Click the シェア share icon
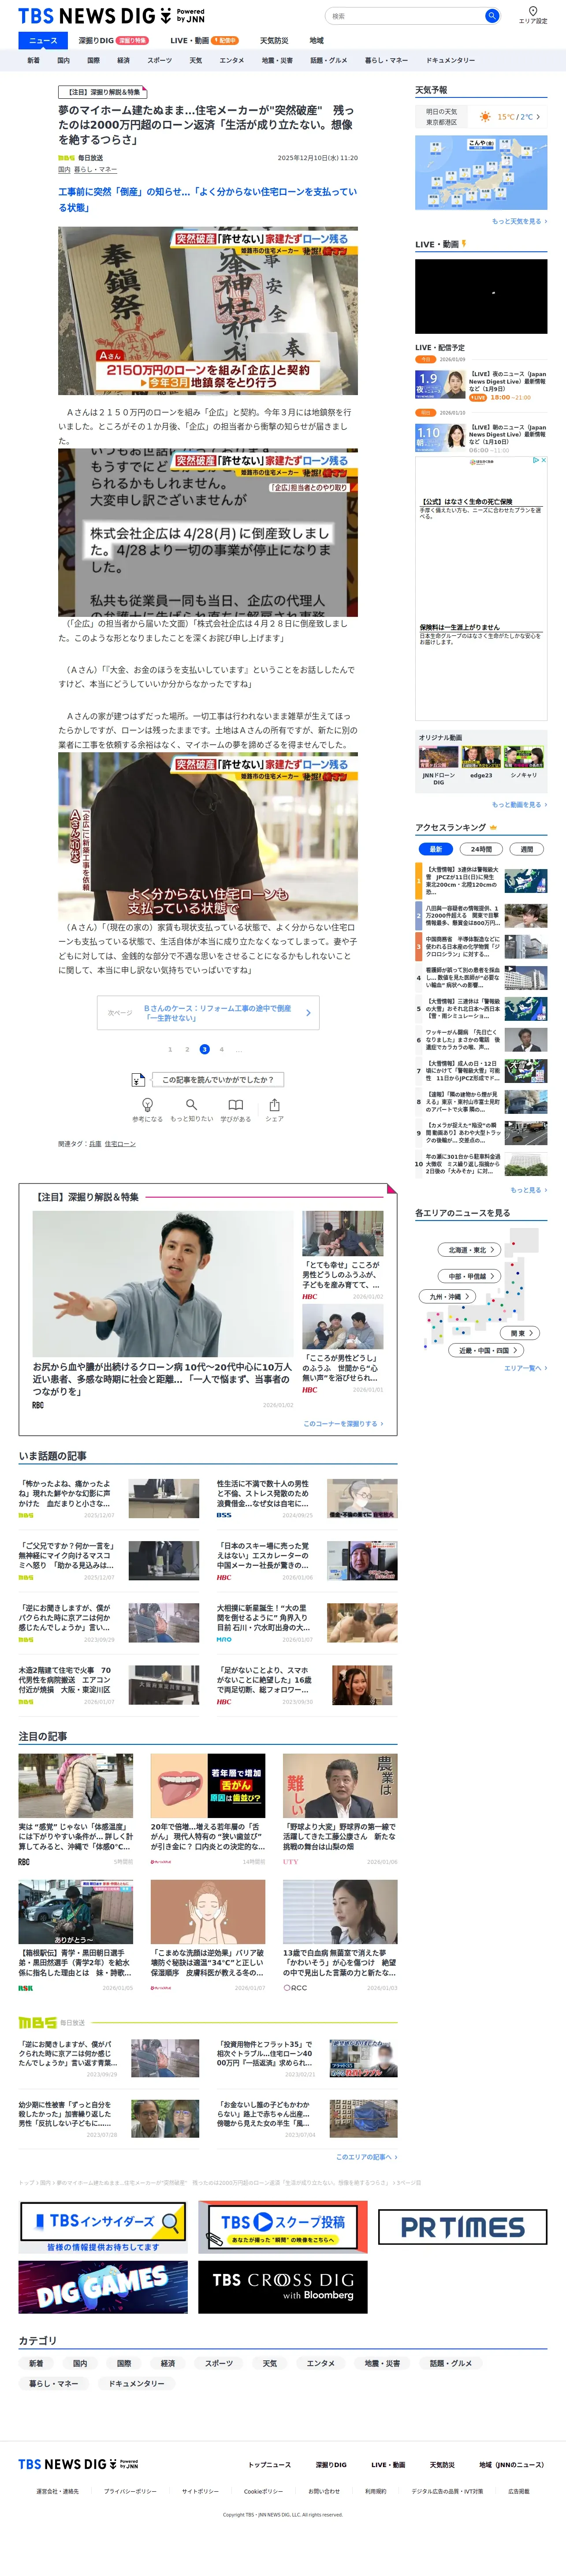Screen dimensions: 566x2576 click(x=274, y=1104)
